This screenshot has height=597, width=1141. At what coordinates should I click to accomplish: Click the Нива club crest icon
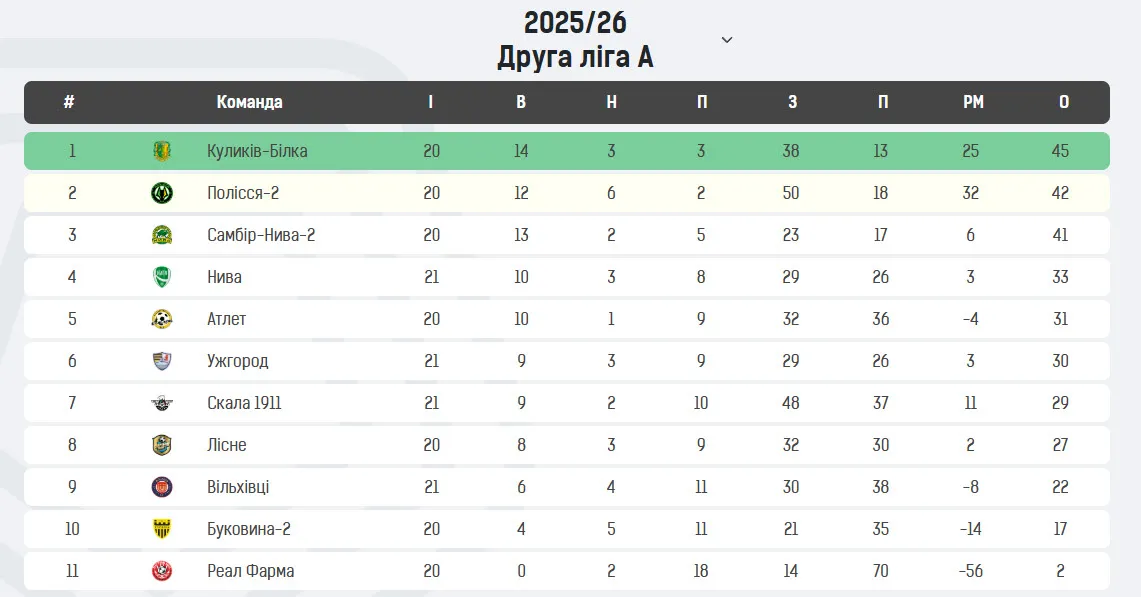(x=162, y=277)
